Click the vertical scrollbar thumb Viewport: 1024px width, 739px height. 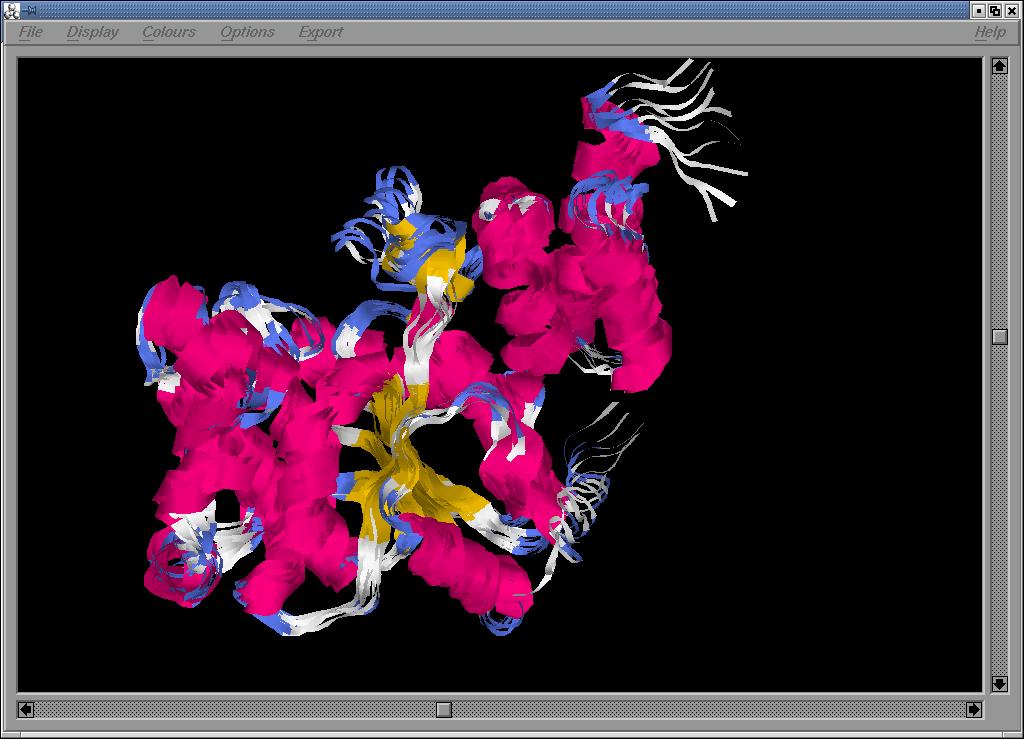pos(999,337)
